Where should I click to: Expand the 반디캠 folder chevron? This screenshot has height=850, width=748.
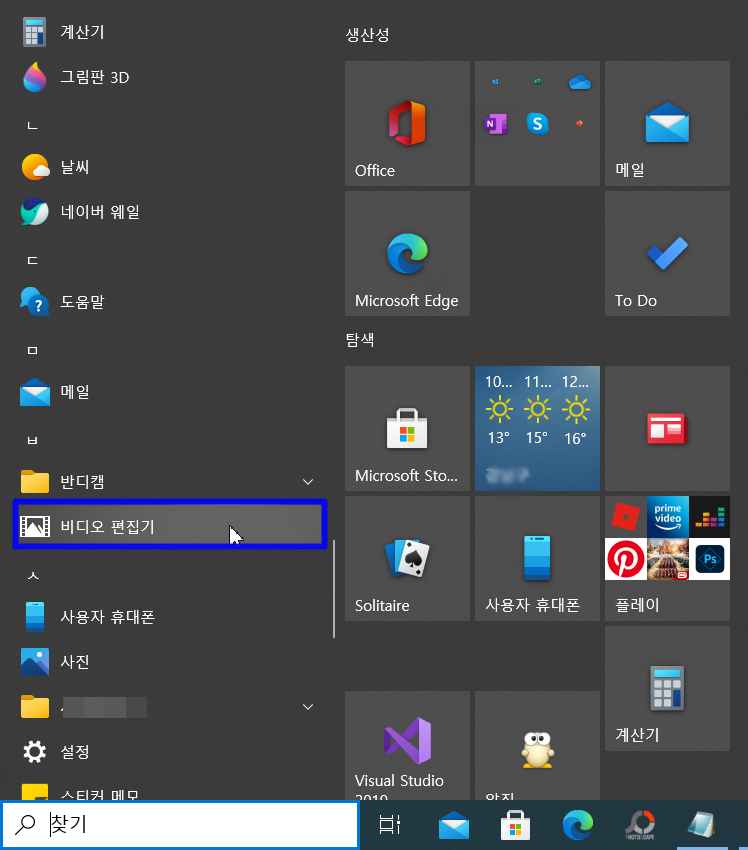(x=308, y=482)
